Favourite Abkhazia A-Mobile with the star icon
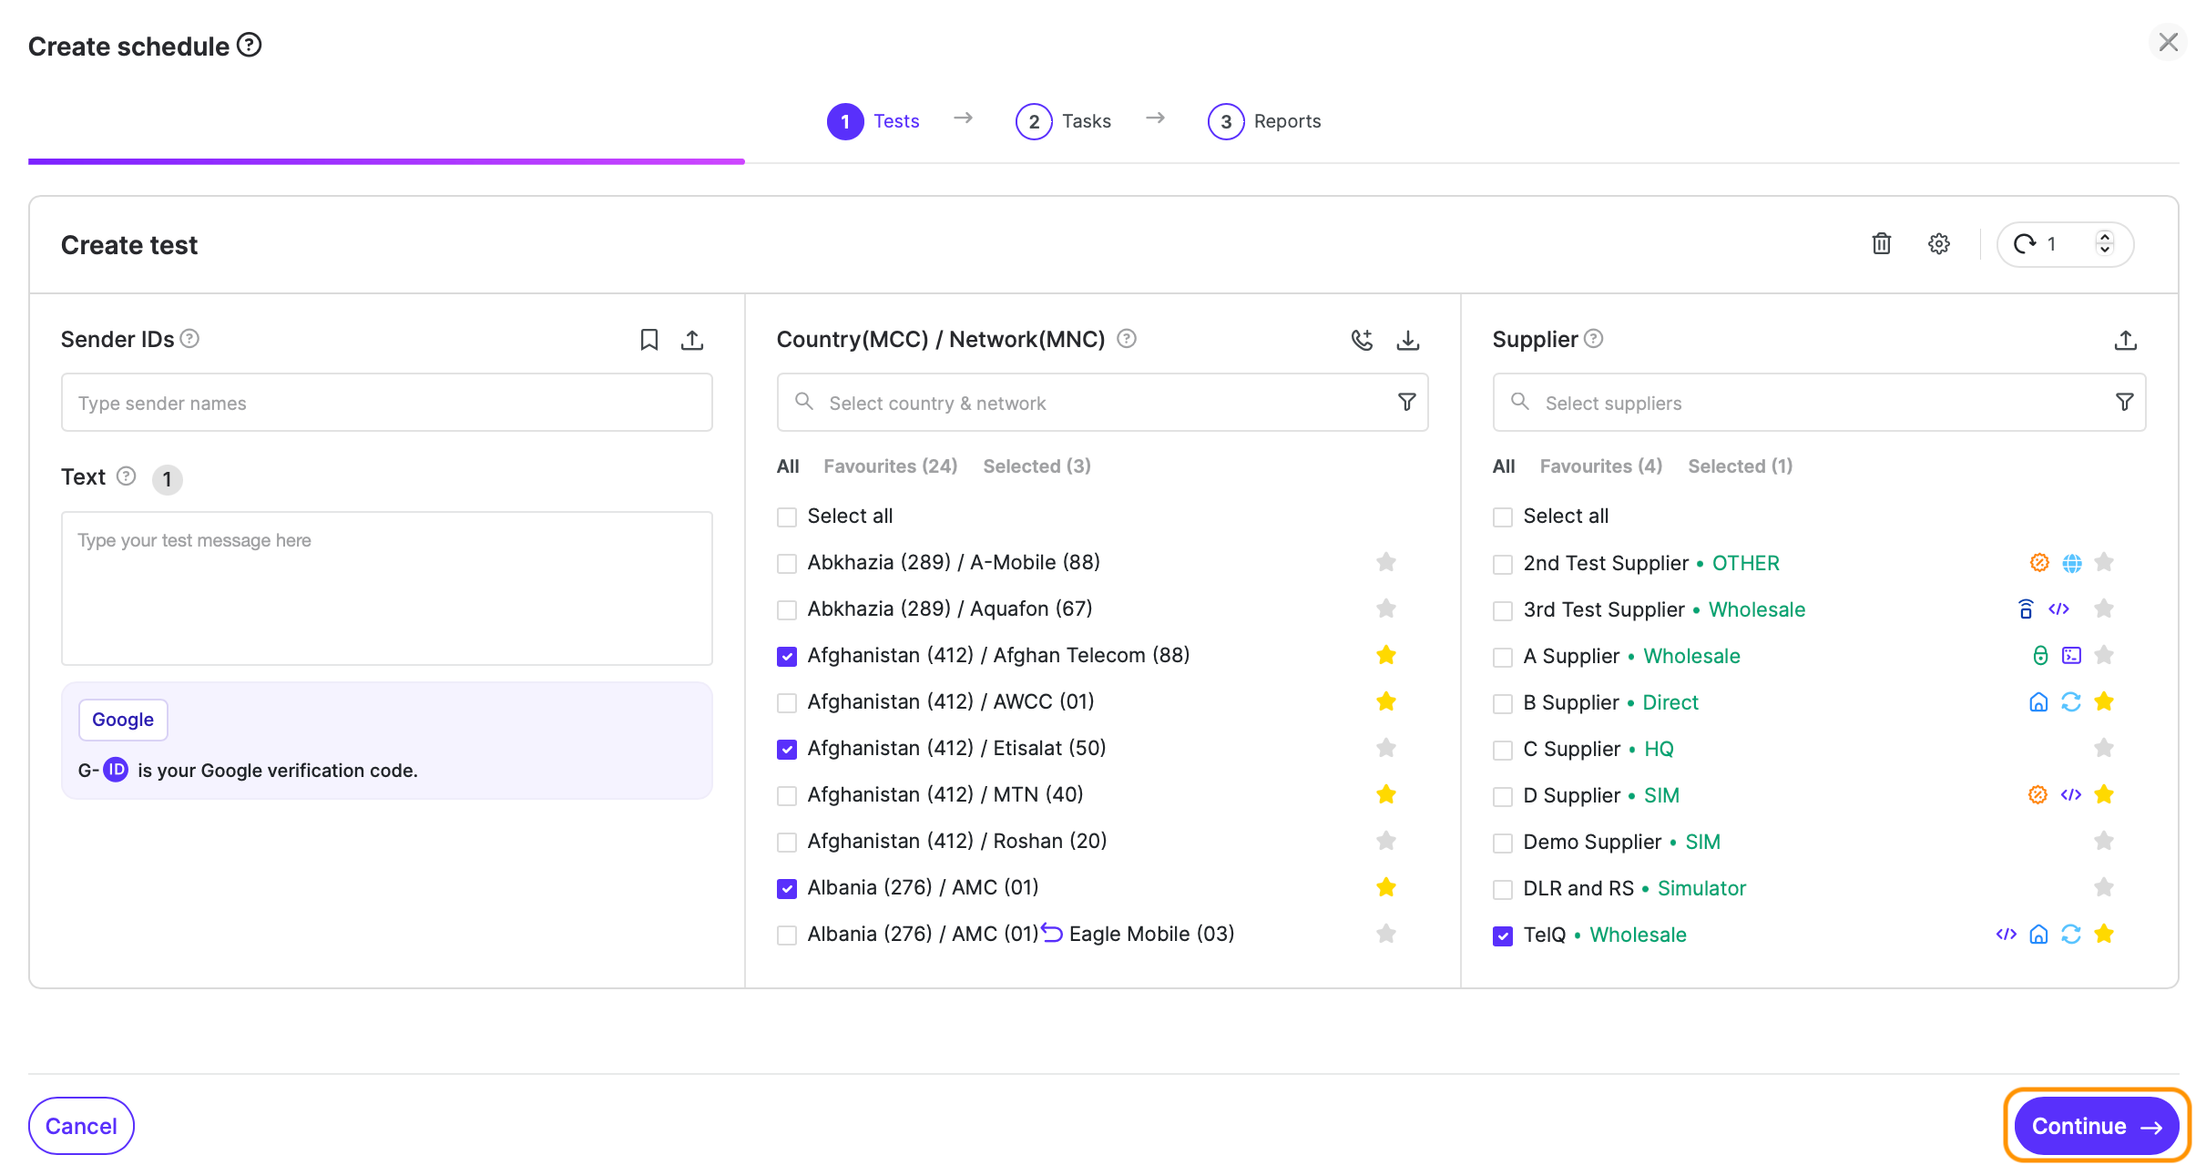This screenshot has width=2206, height=1166. (x=1385, y=562)
